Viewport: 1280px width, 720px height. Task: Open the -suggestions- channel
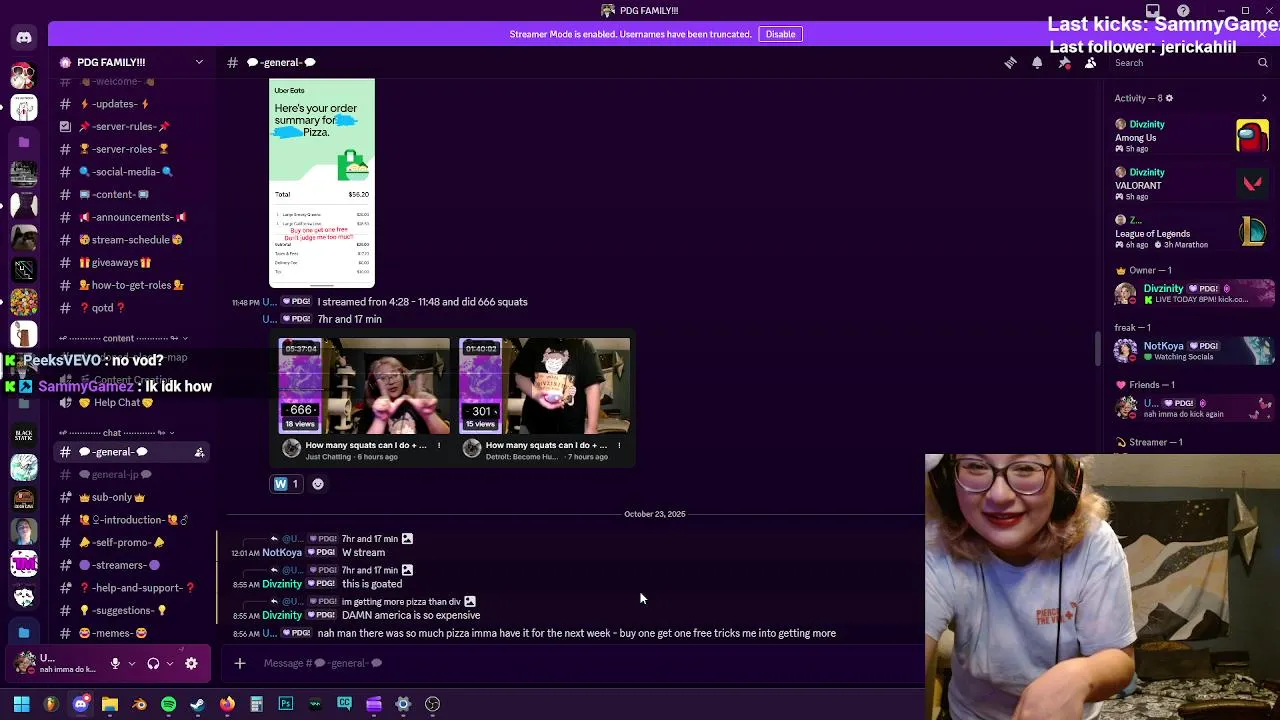(132, 611)
